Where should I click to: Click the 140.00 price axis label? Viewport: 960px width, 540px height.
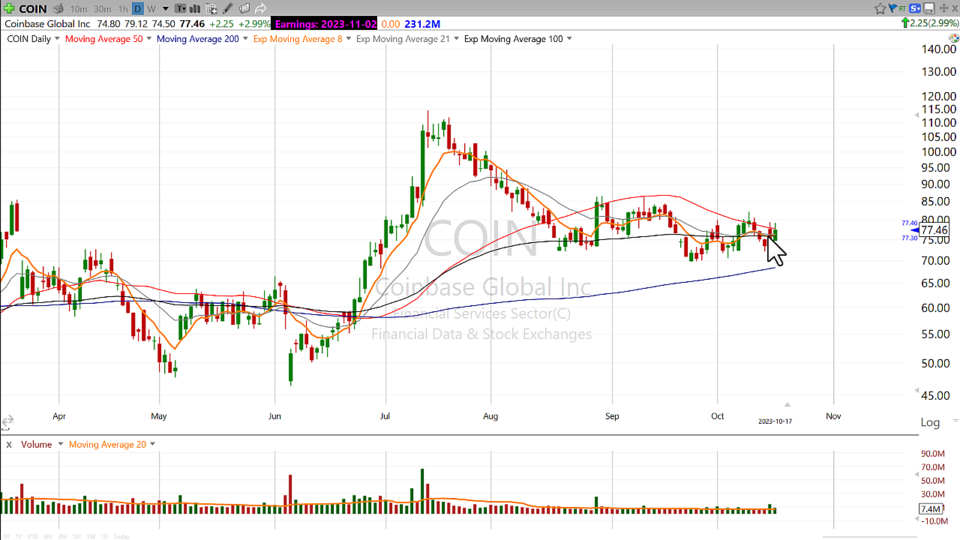click(939, 50)
